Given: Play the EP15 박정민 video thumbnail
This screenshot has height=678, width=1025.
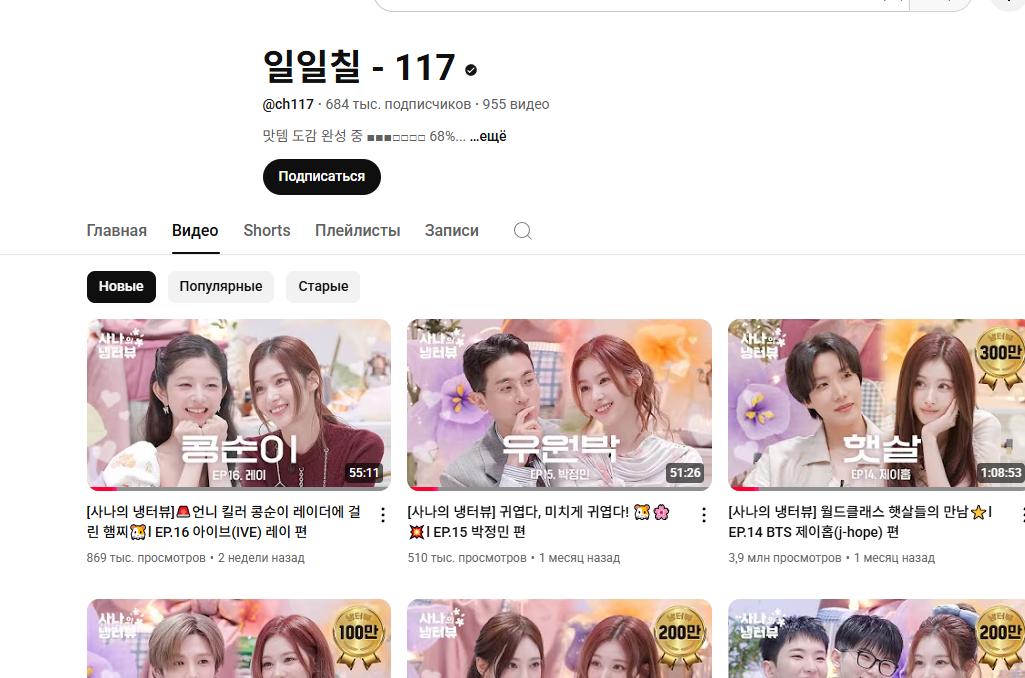Looking at the screenshot, I should coord(560,404).
